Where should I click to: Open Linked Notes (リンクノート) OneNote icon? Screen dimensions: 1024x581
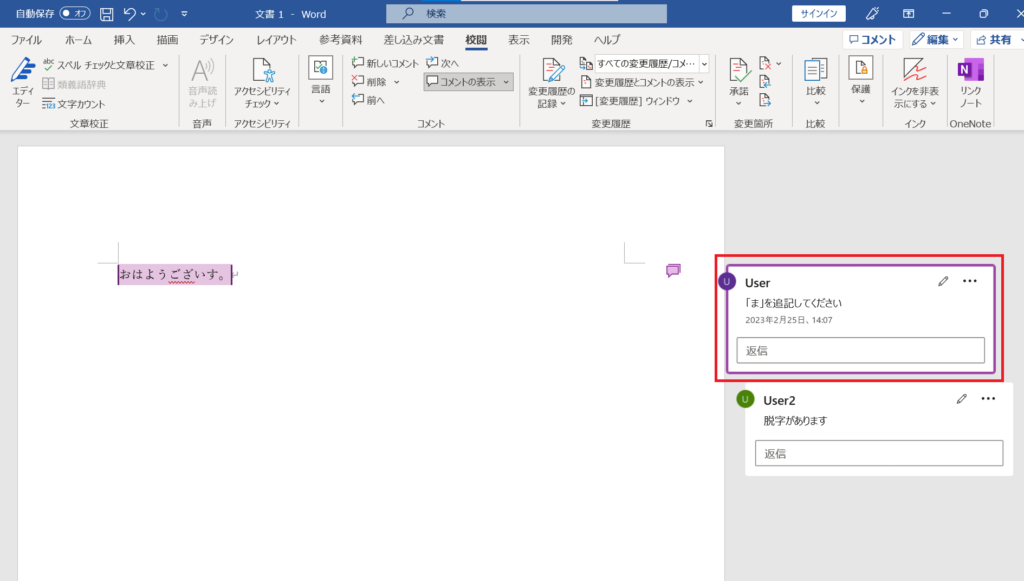tap(970, 82)
